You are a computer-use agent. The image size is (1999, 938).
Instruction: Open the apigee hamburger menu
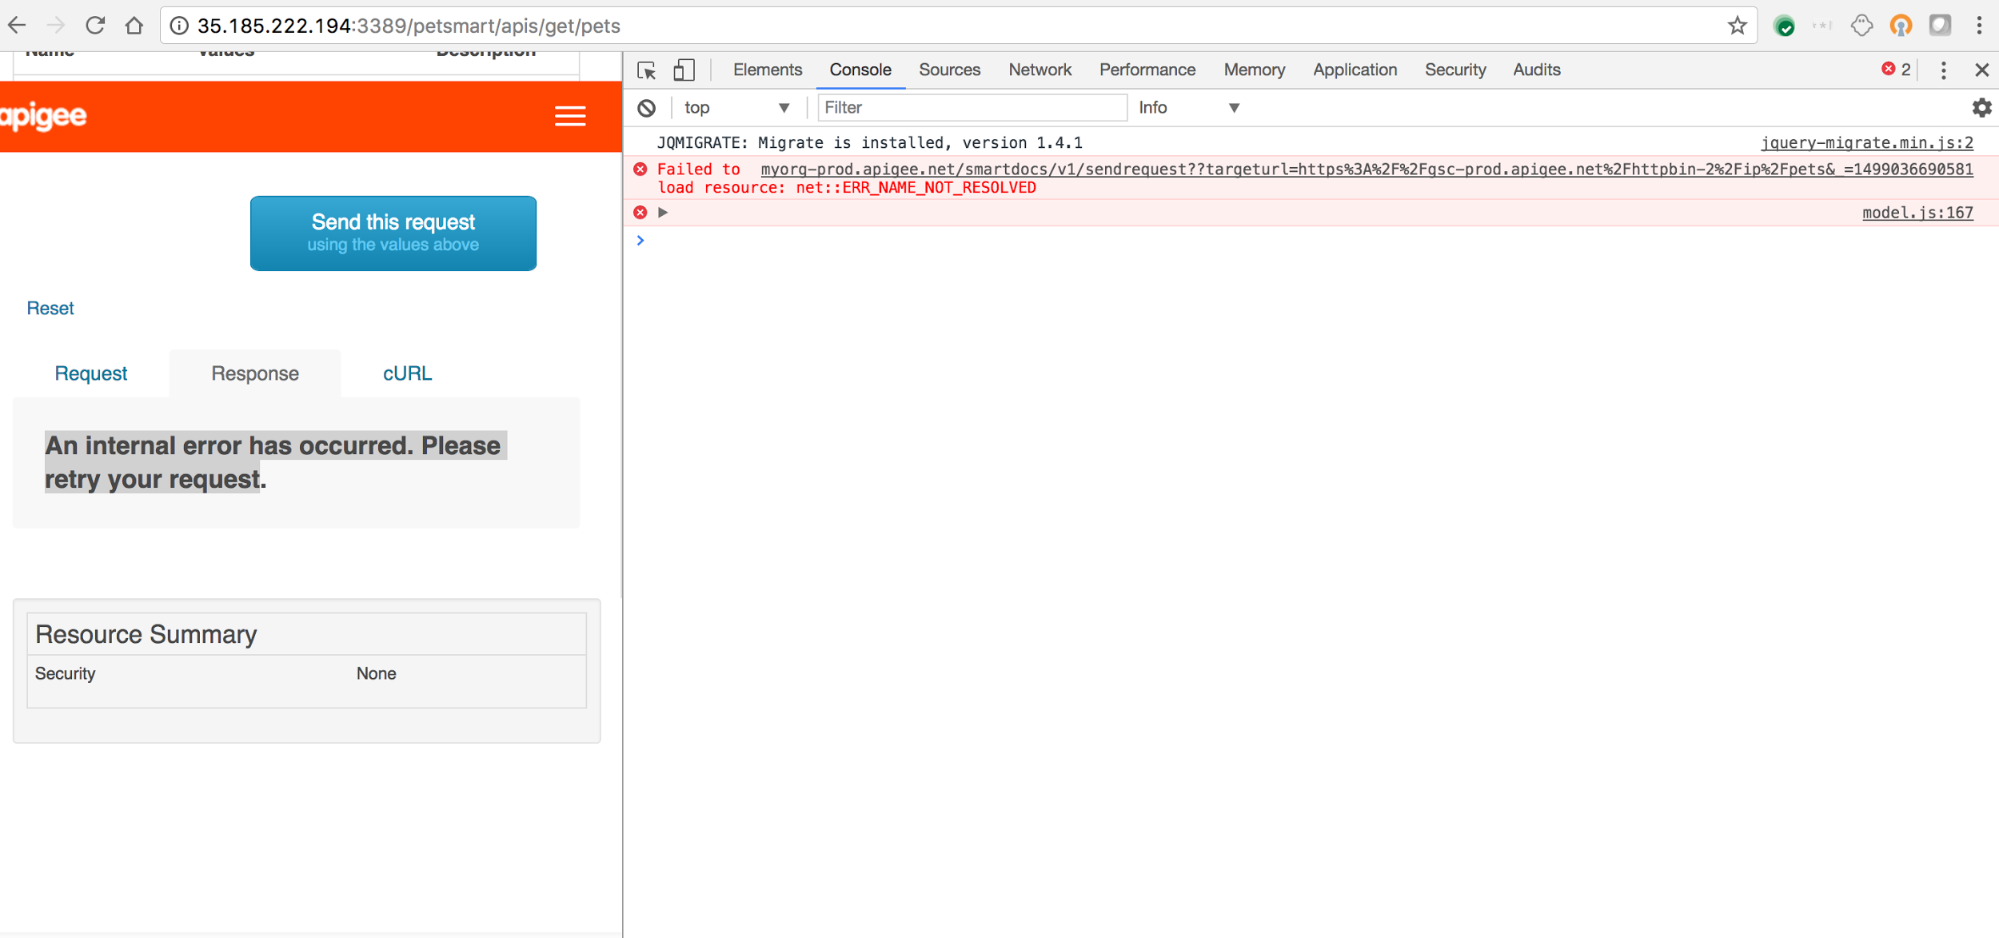[570, 117]
